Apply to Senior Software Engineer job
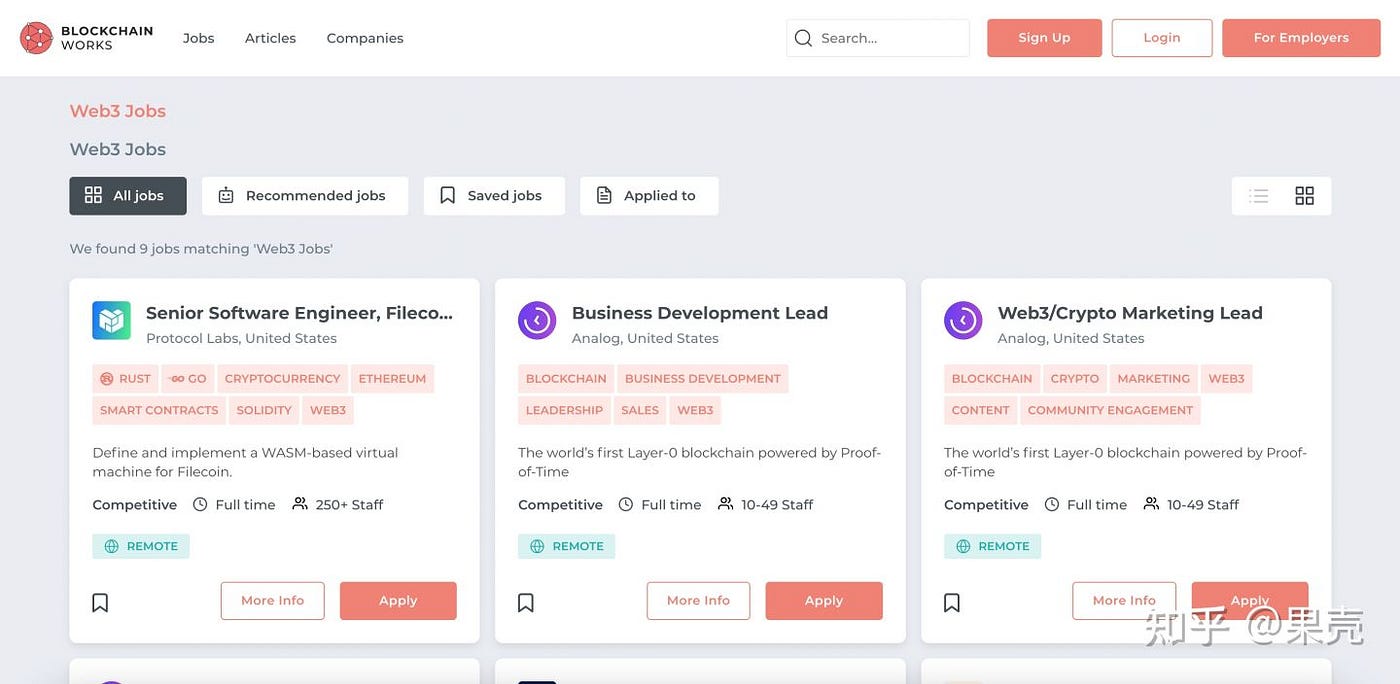Screen dimensions: 1400x684 click(398, 601)
